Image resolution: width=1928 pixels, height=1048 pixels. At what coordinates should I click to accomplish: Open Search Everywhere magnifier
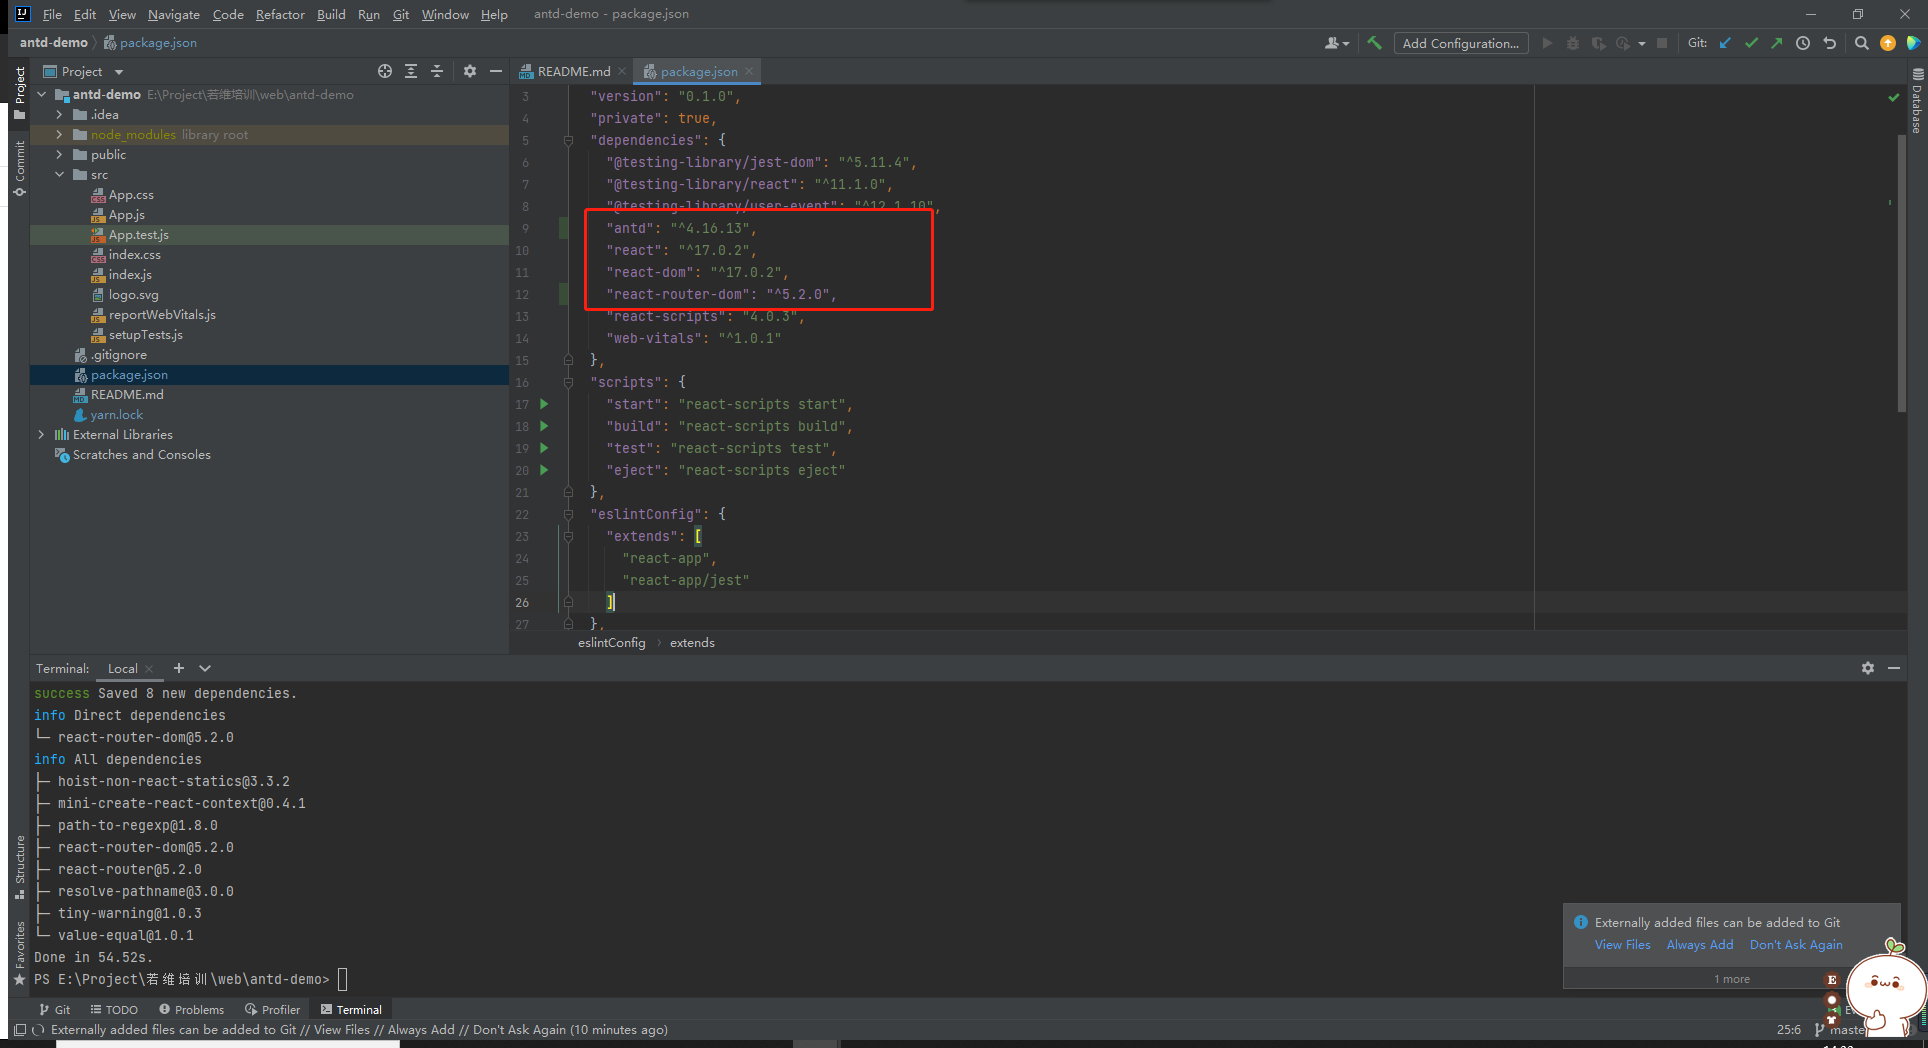click(1861, 43)
